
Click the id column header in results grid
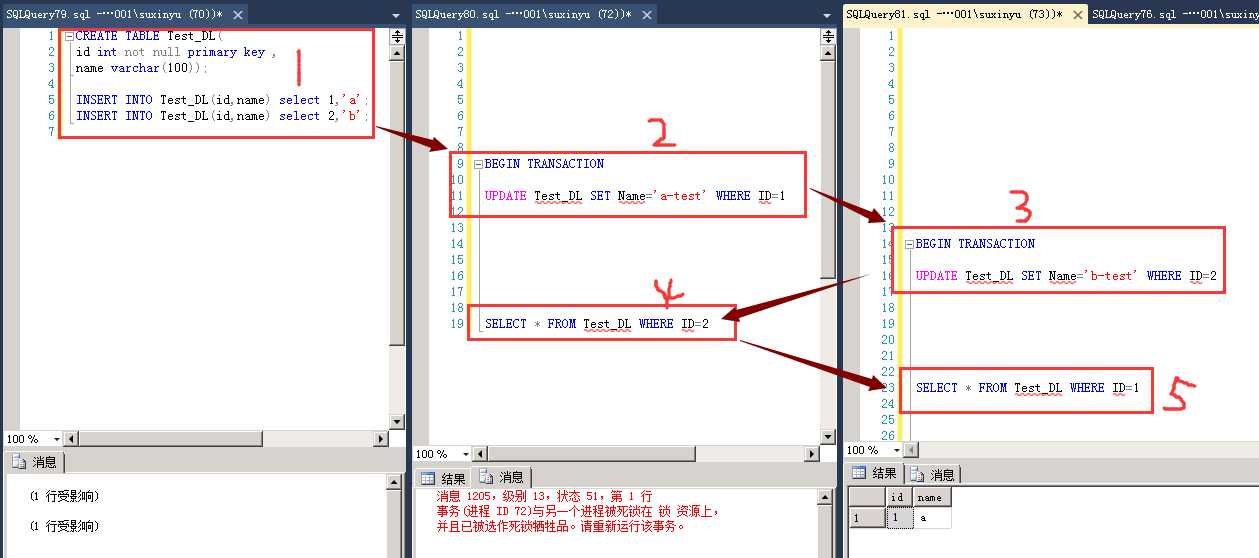(x=899, y=497)
